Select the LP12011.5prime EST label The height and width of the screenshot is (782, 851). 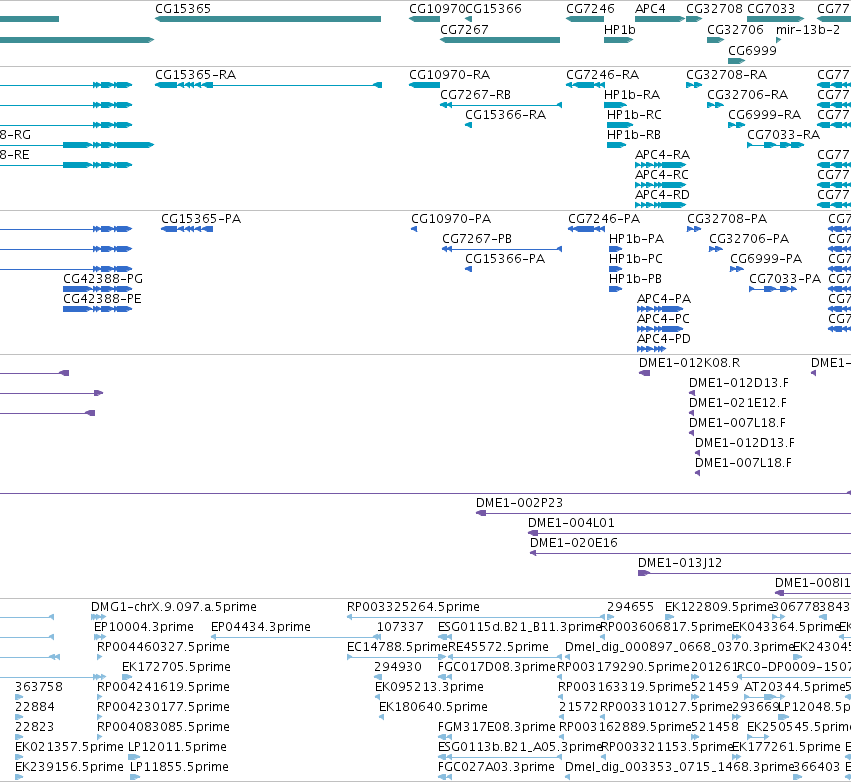(177, 748)
